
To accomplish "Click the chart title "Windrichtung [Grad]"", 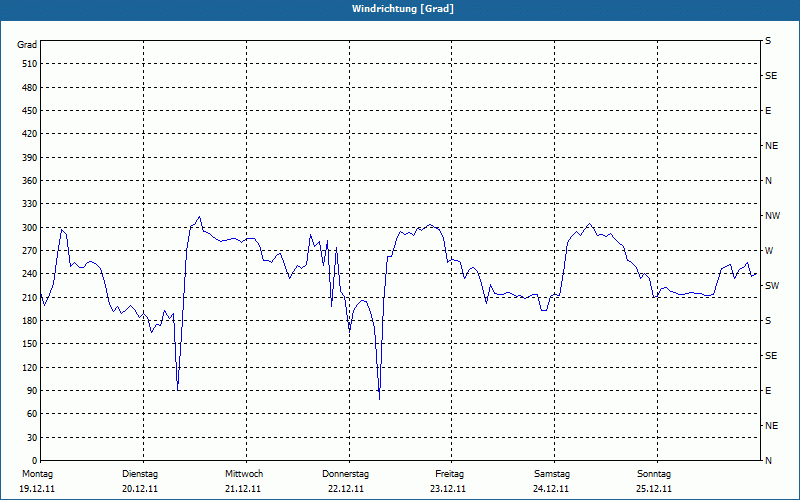I will [x=403, y=9].
